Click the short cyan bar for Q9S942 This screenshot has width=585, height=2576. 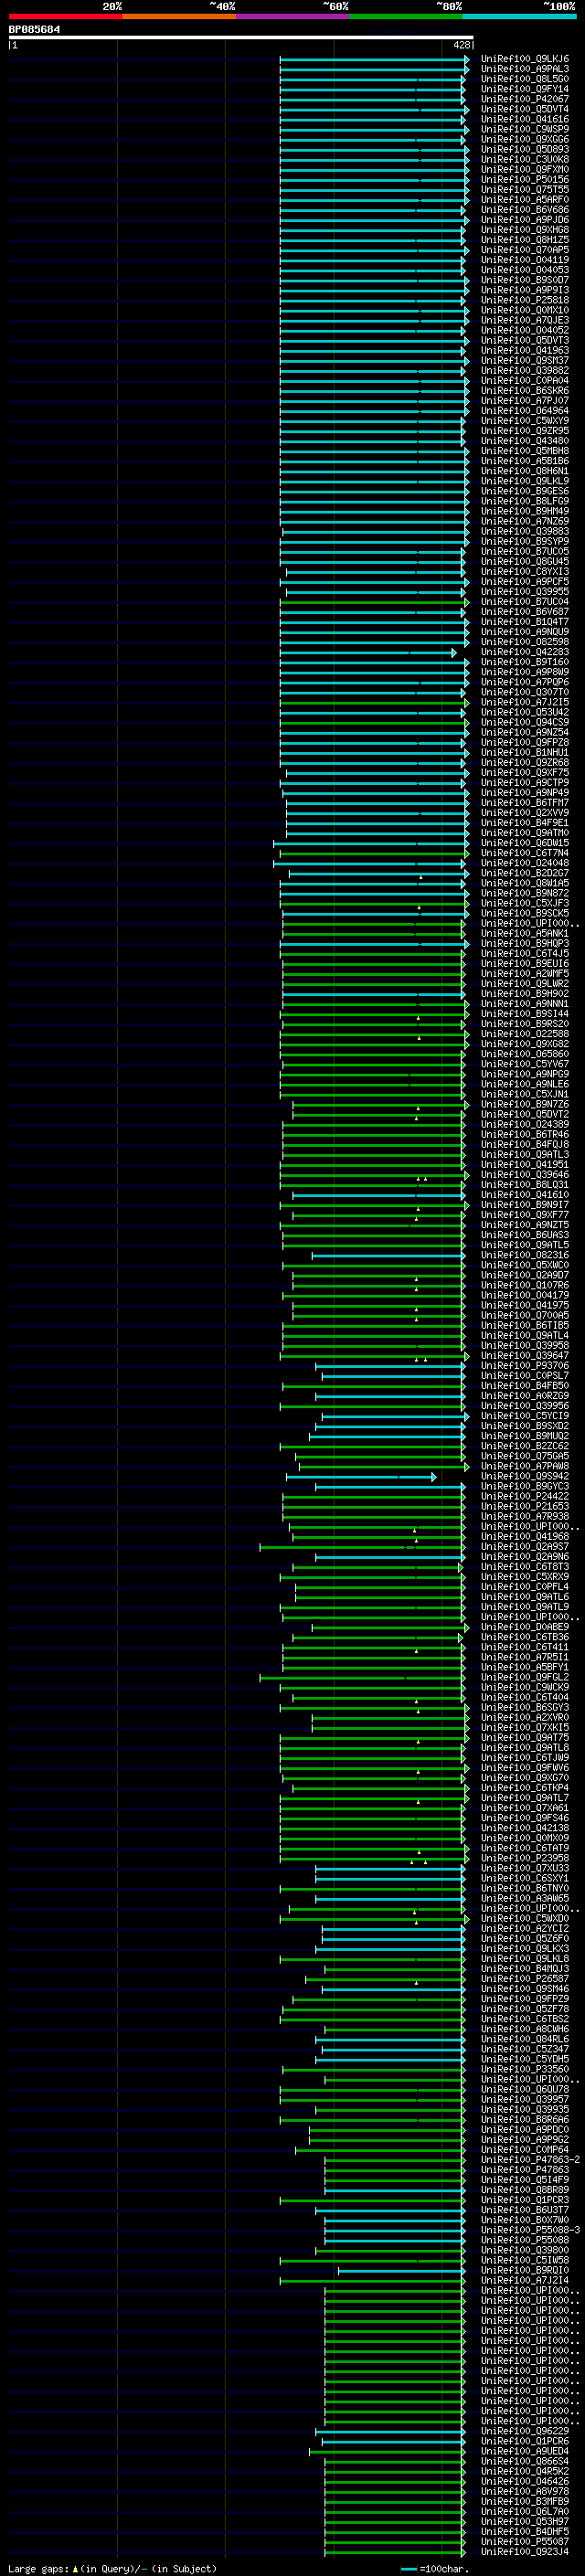[x=361, y=1476]
